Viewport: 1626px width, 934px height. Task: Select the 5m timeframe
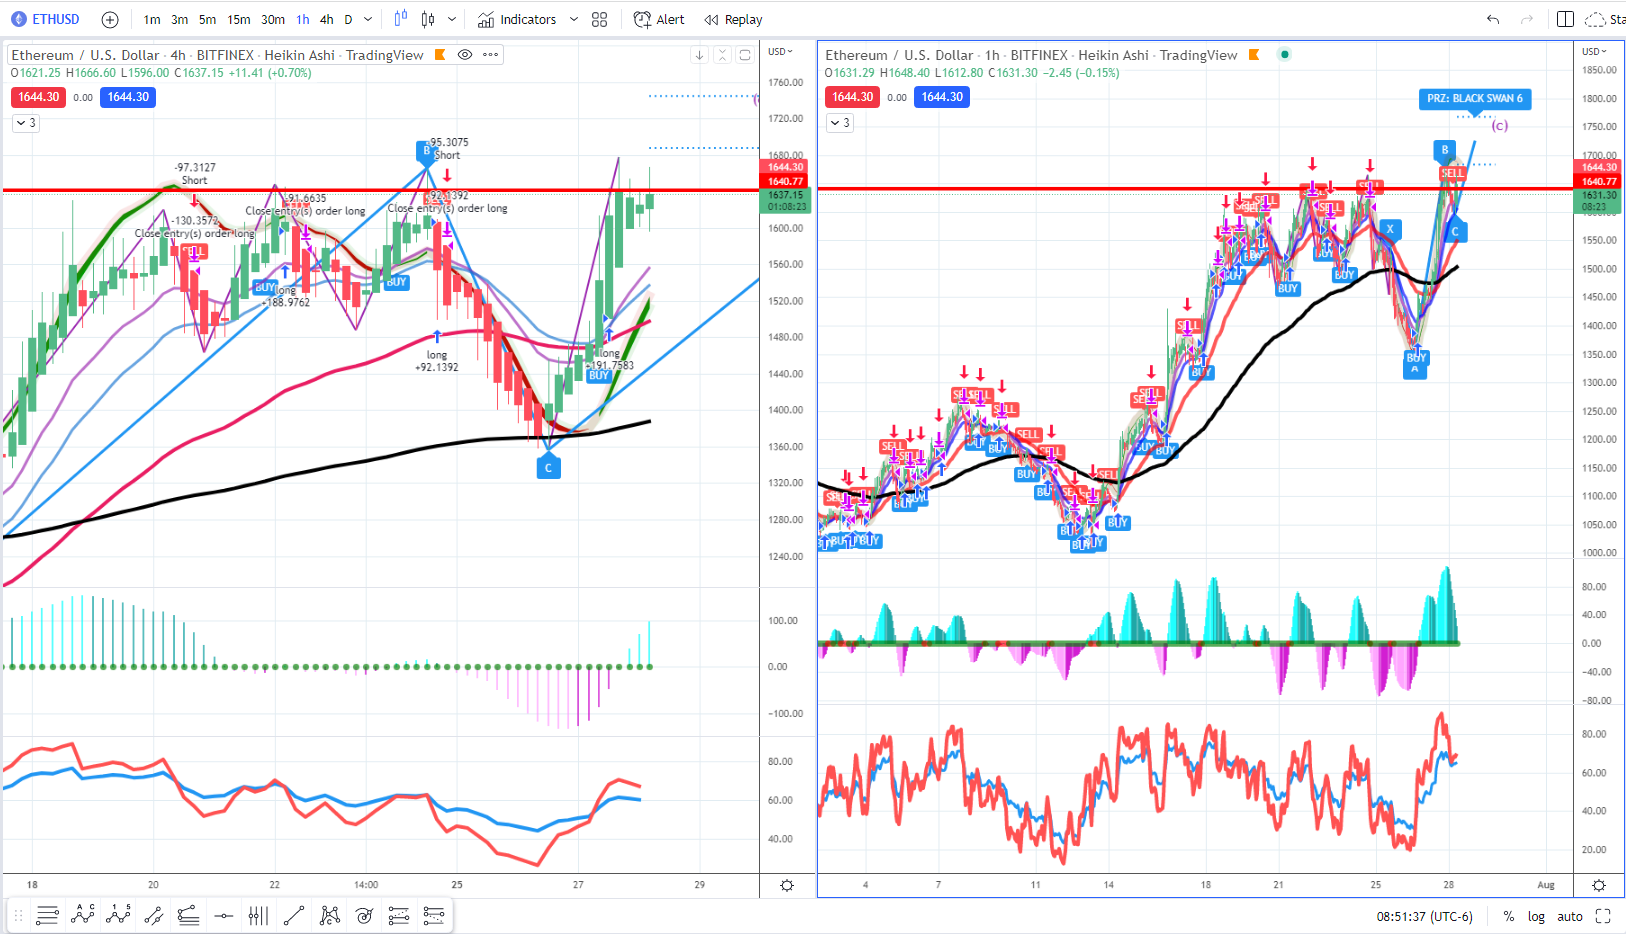[x=207, y=20]
